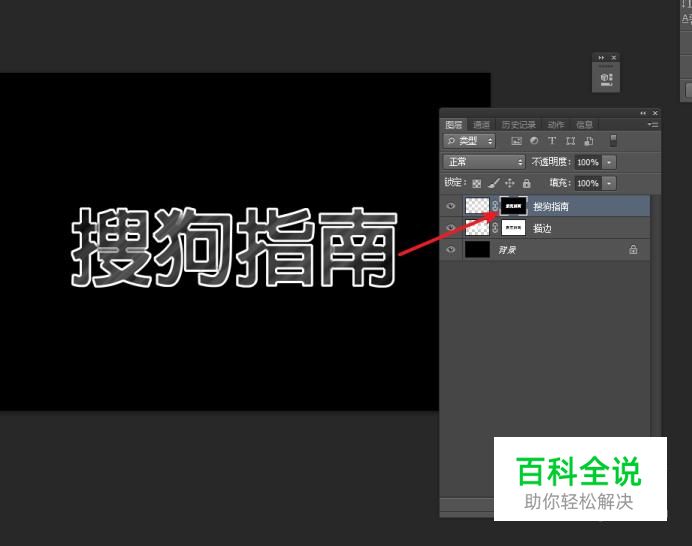Viewport: 692px width, 546px height.
Task: Close the small collapsed panel dock
Action: [613, 57]
